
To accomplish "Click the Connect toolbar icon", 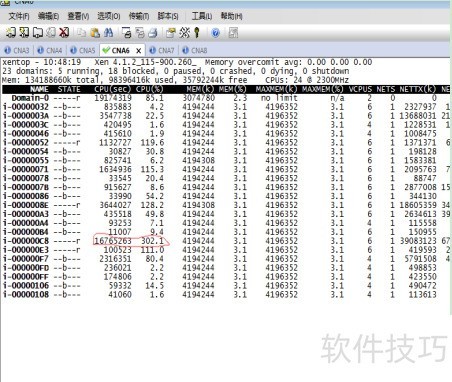I will pyautogui.click(x=11, y=32).
